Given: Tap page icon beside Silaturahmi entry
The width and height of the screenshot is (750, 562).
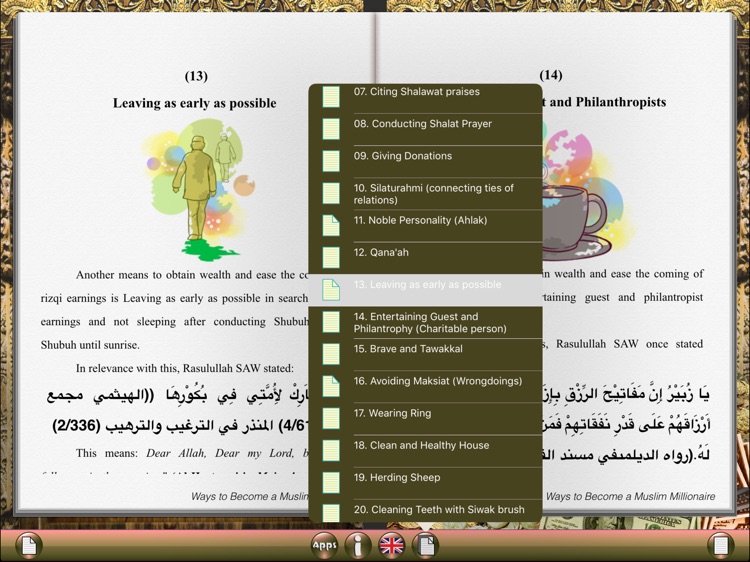Looking at the screenshot, I should point(331,193).
